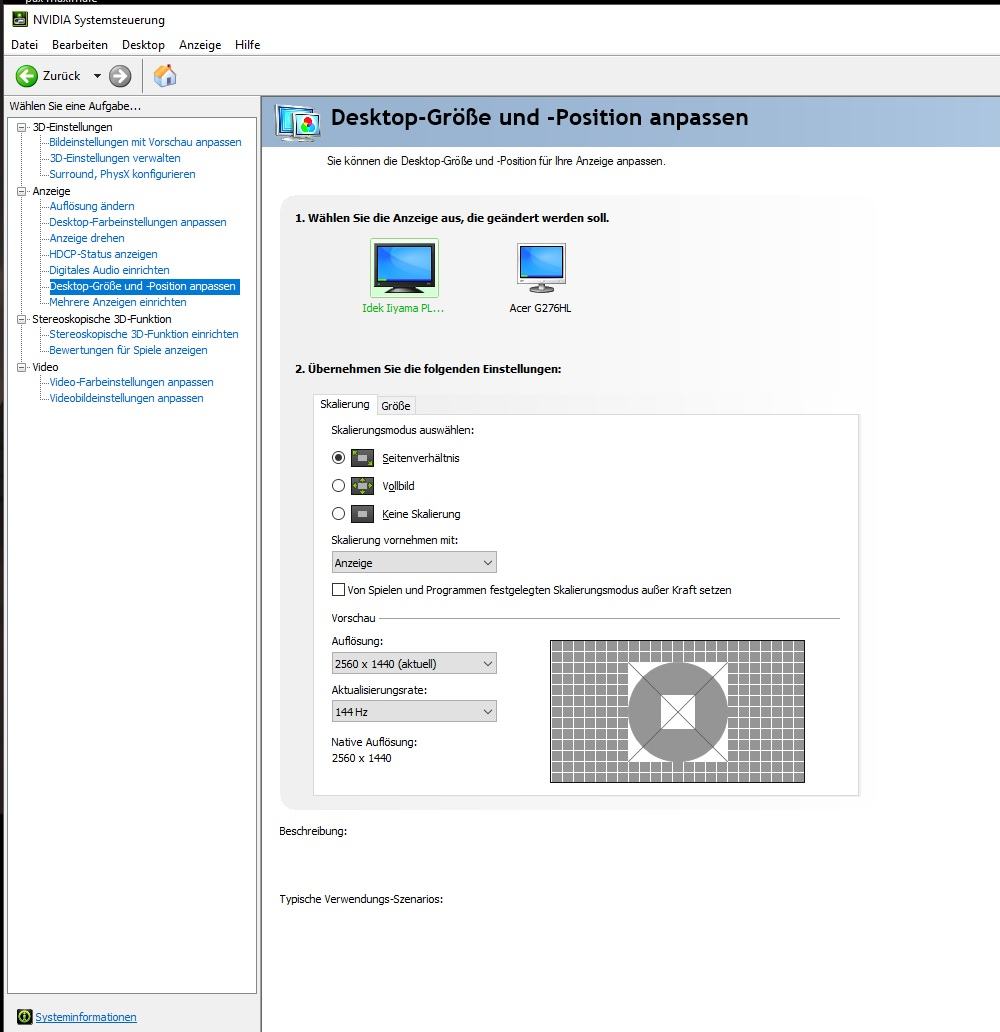Collapse the 3D-Einstellungen tree node
The image size is (1000, 1032).
click(x=22, y=127)
